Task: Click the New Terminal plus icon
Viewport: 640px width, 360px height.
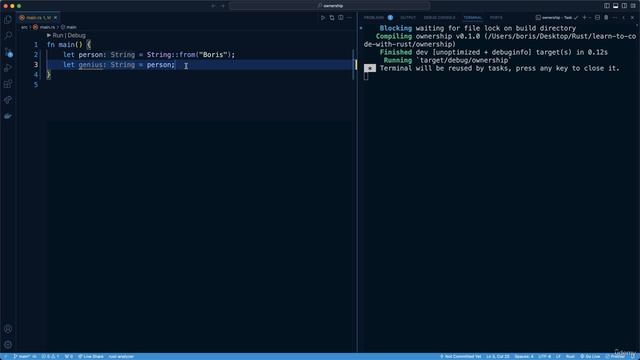Action: 584,18
